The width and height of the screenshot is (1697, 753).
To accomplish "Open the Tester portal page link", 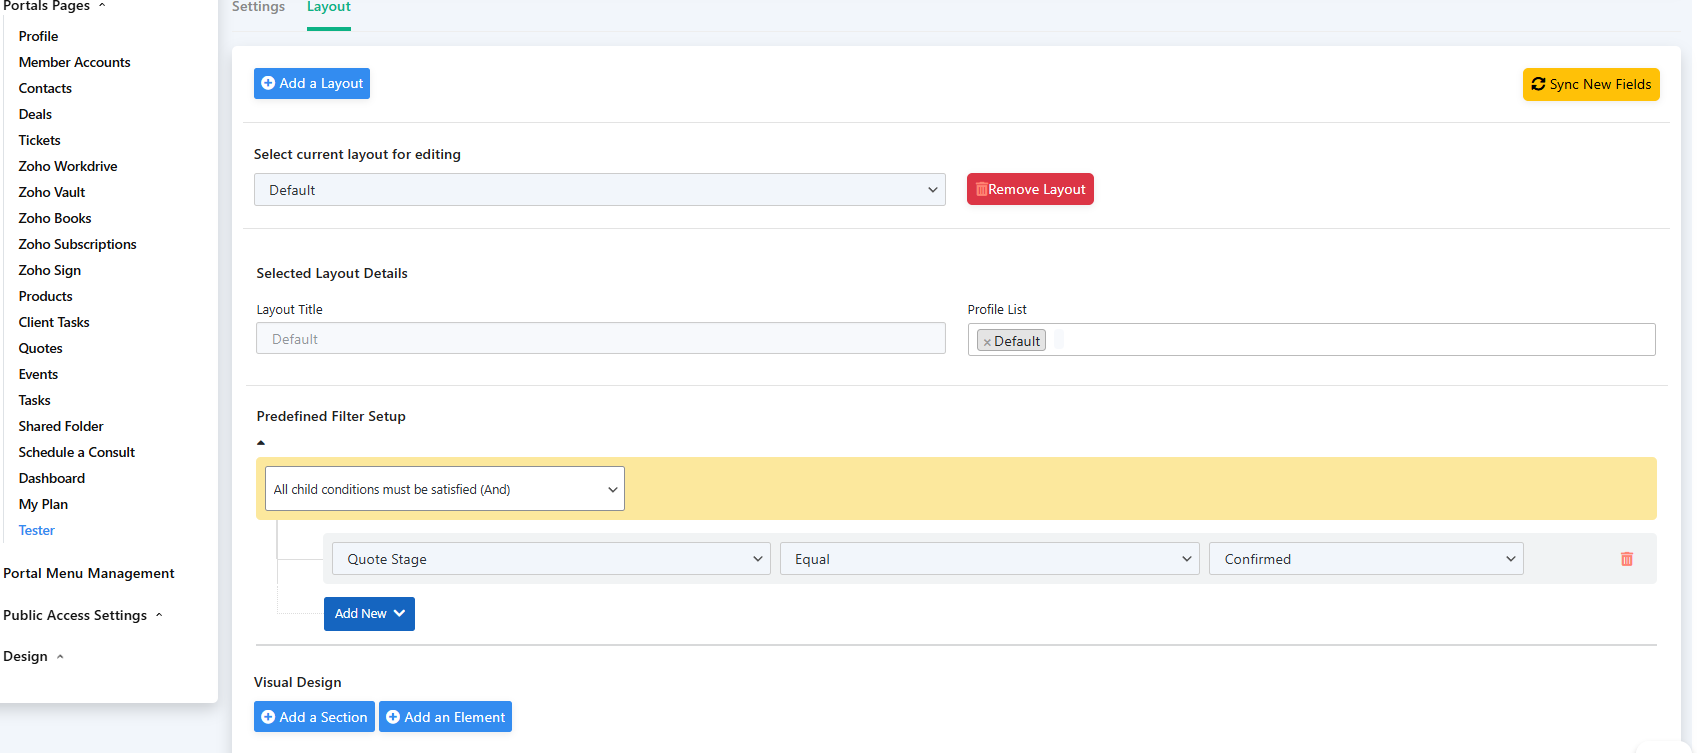I will pos(37,530).
